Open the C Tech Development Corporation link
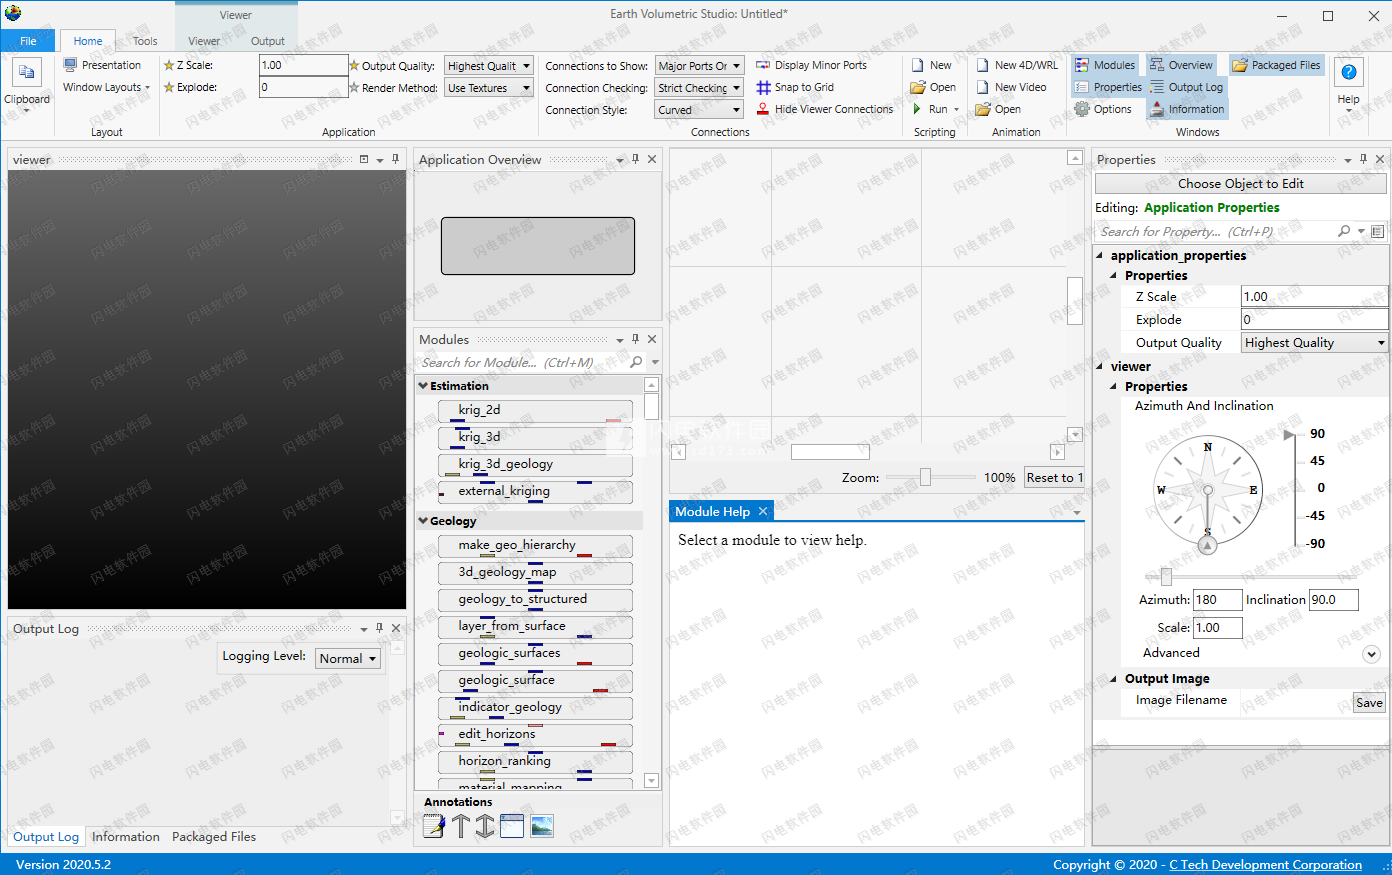Screen dimensions: 1392x875 coord(1265,865)
